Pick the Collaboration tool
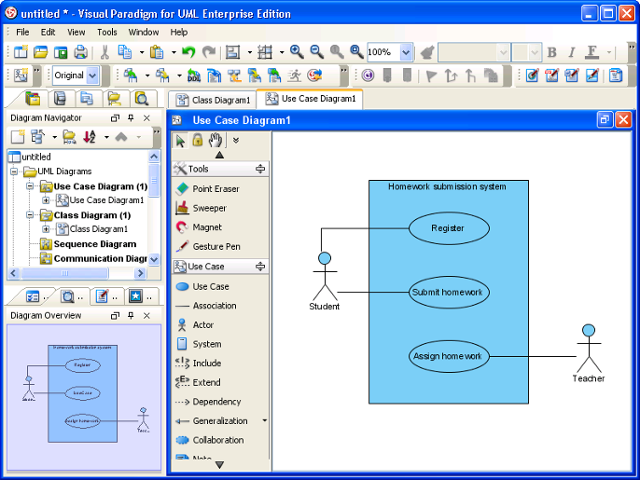 (220, 440)
